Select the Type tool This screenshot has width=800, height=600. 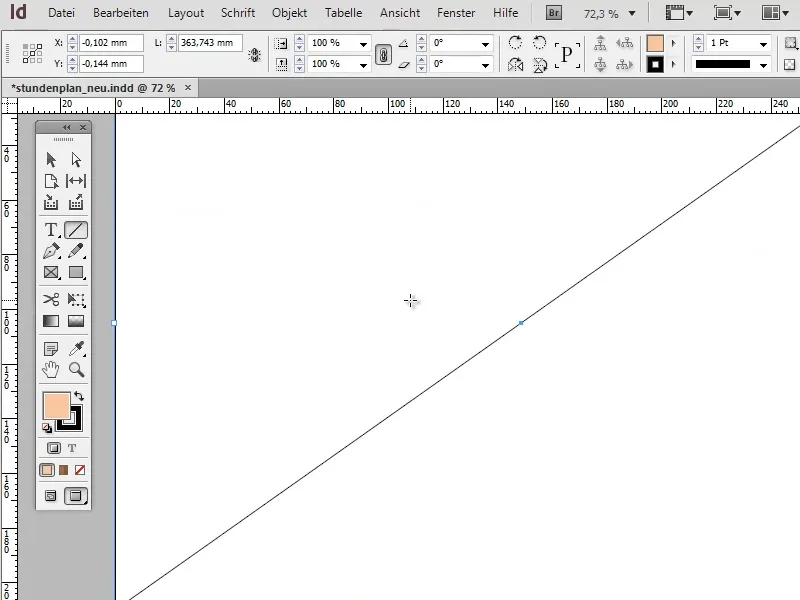coord(50,231)
